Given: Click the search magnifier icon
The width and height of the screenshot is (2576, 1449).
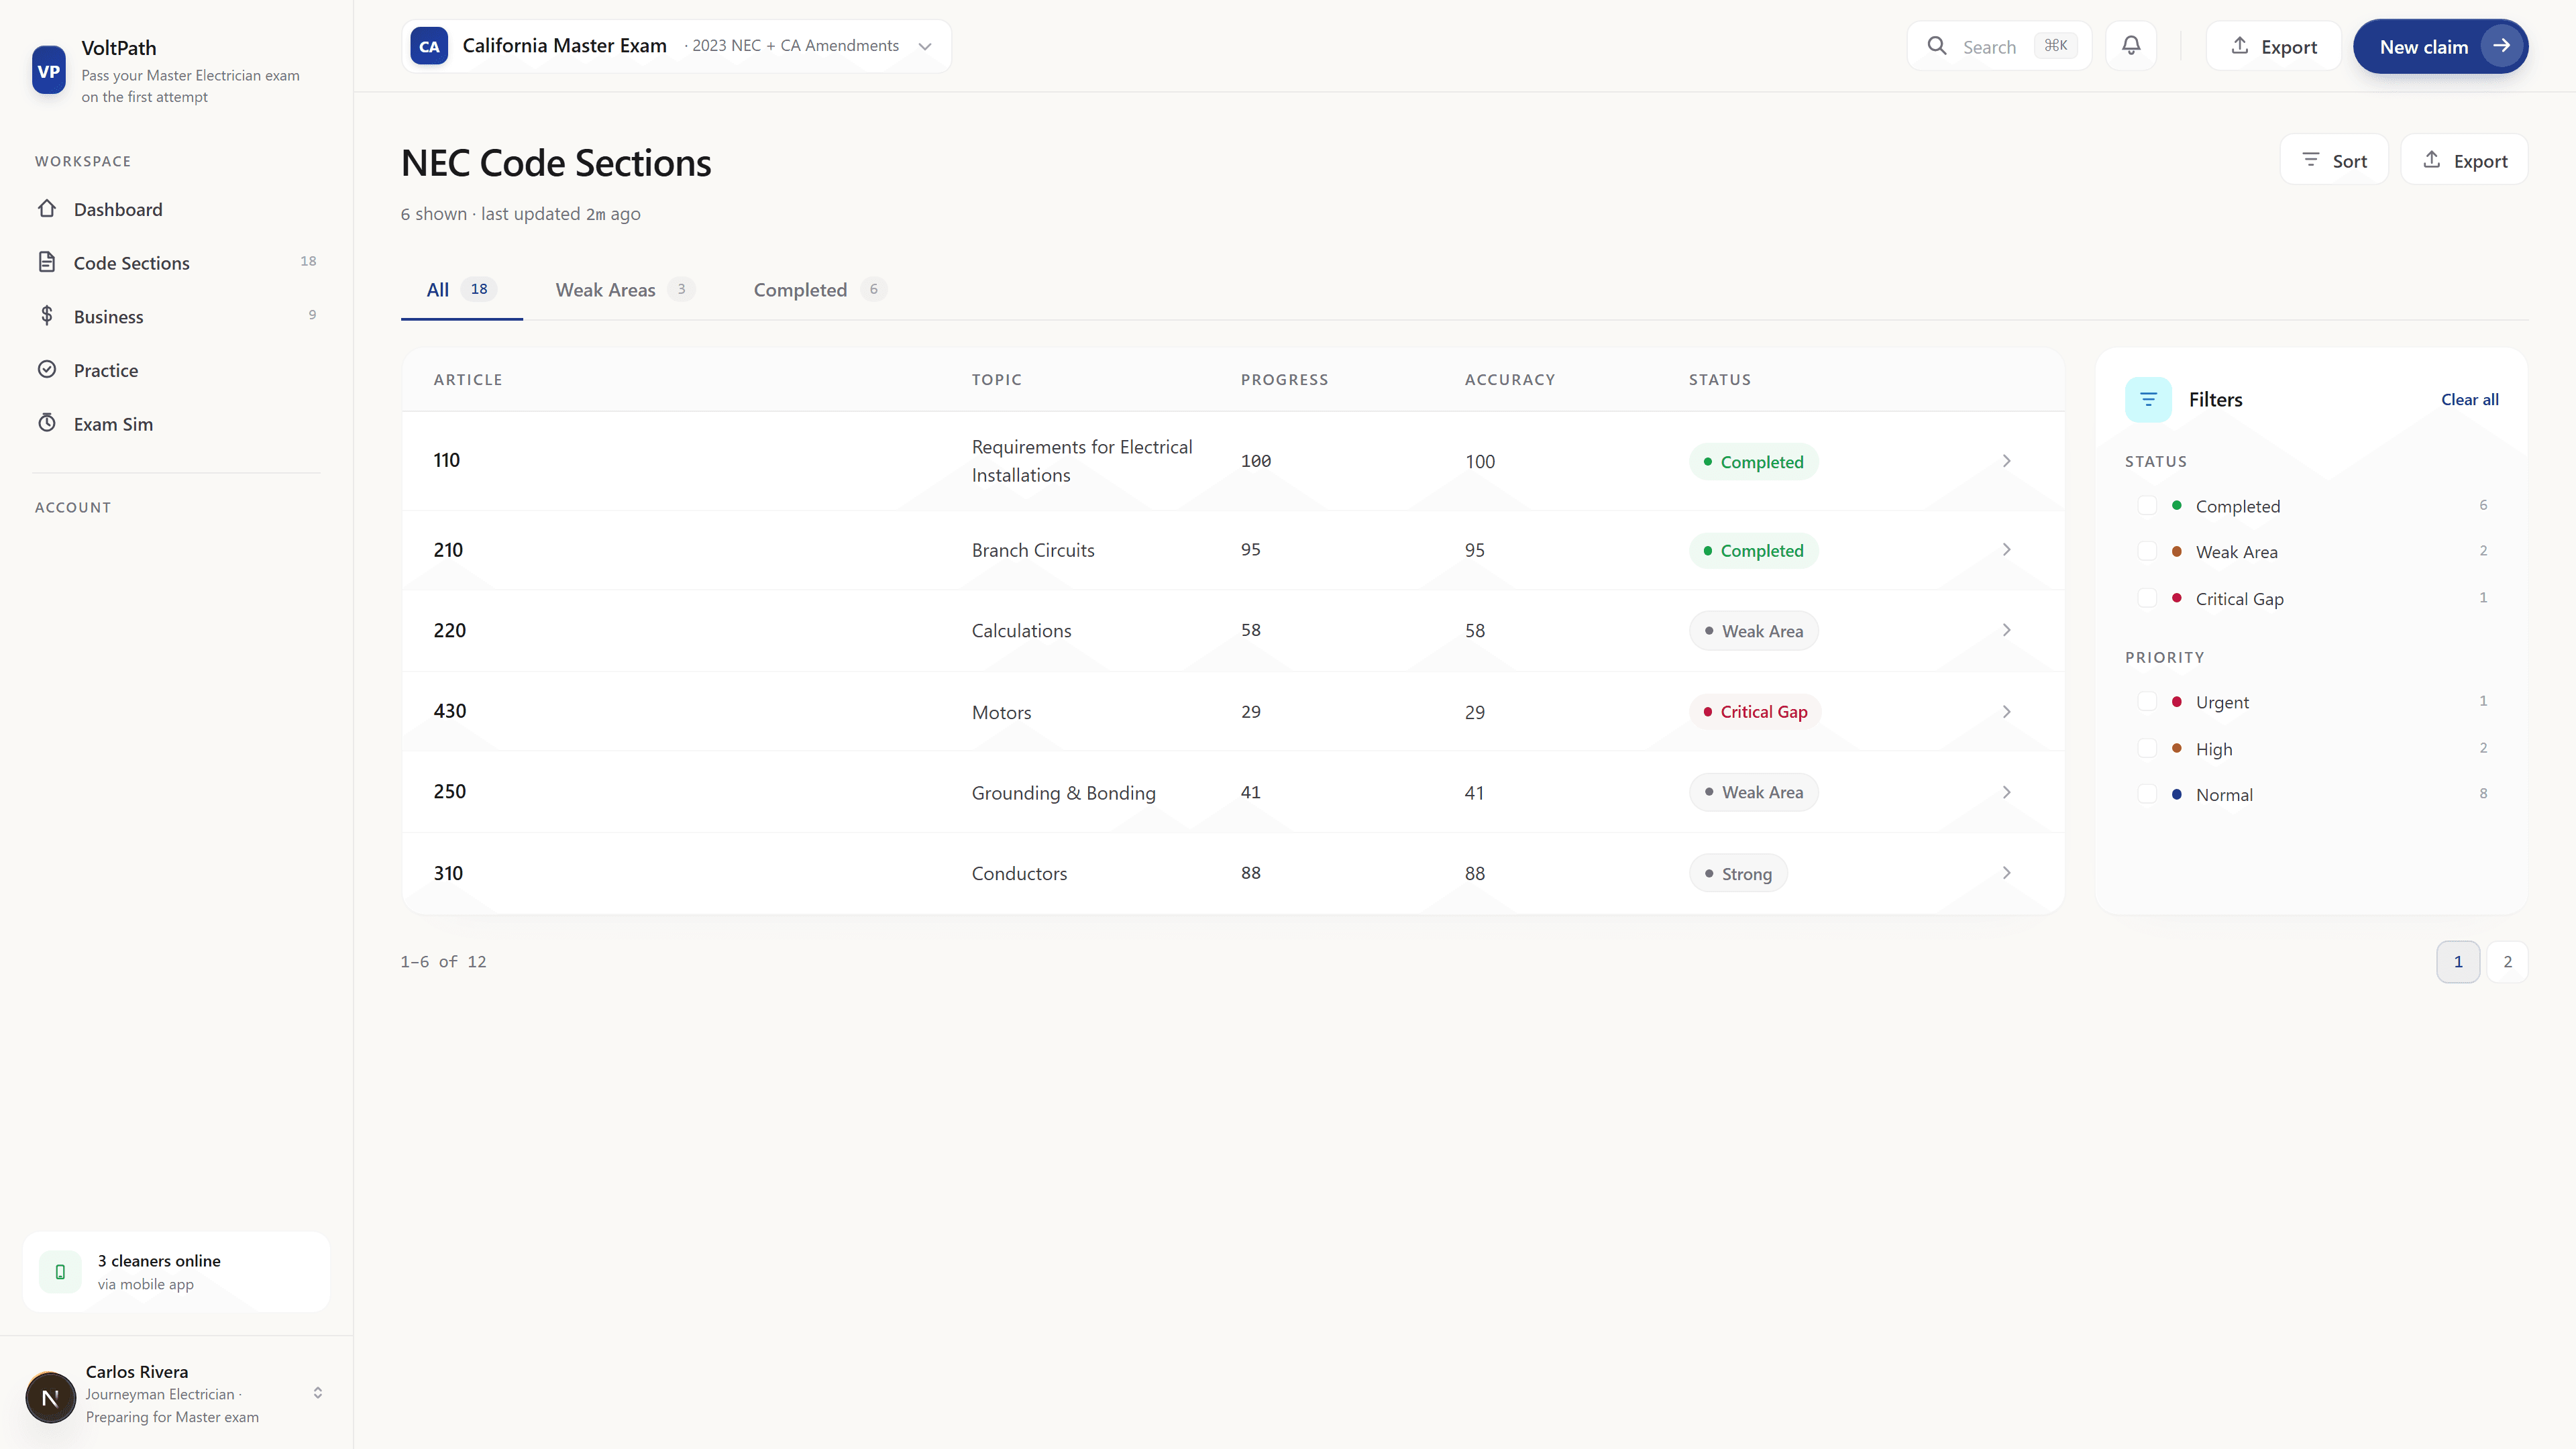Looking at the screenshot, I should point(1937,46).
